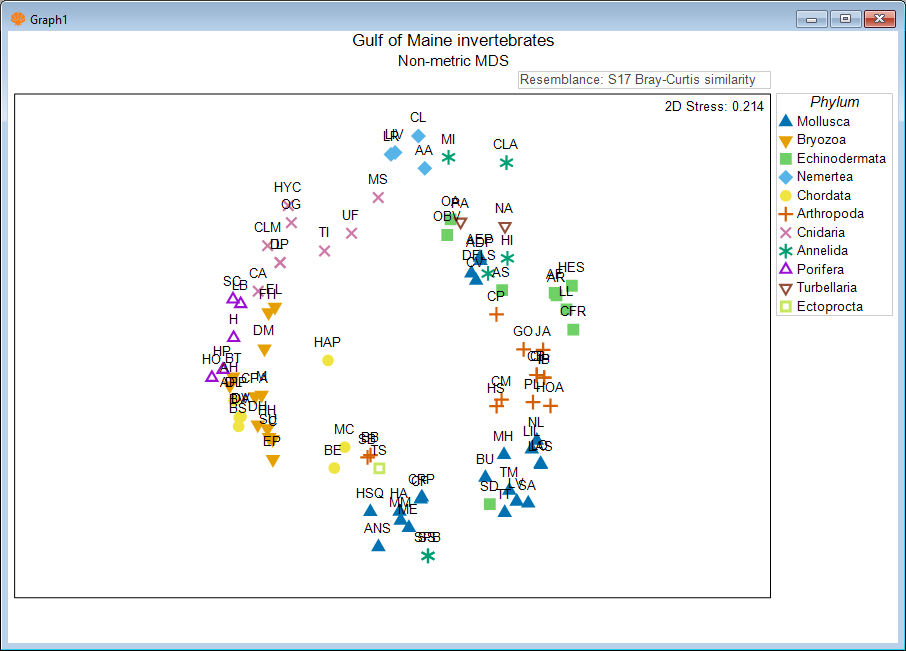Viewport: 906px width, 651px height.
Task: Select the Porifera open triangle legend symbol
Action: coord(786,269)
